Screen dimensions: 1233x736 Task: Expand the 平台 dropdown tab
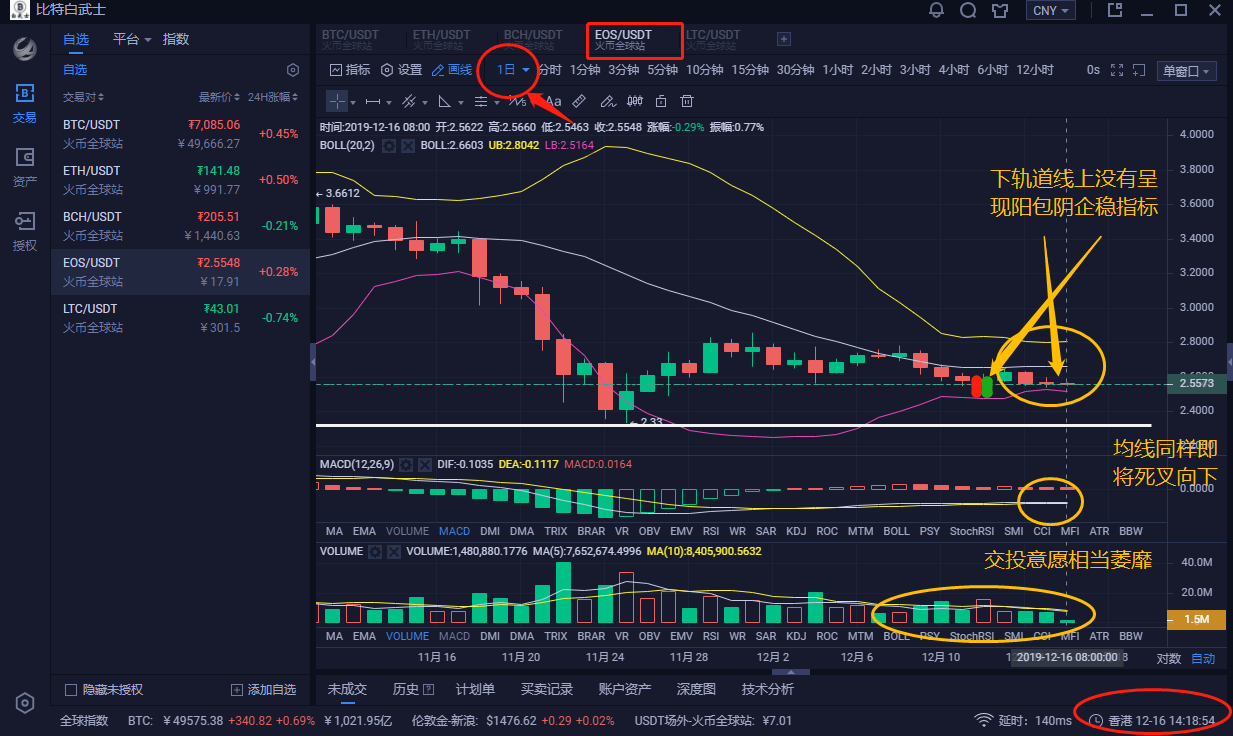tap(132, 39)
